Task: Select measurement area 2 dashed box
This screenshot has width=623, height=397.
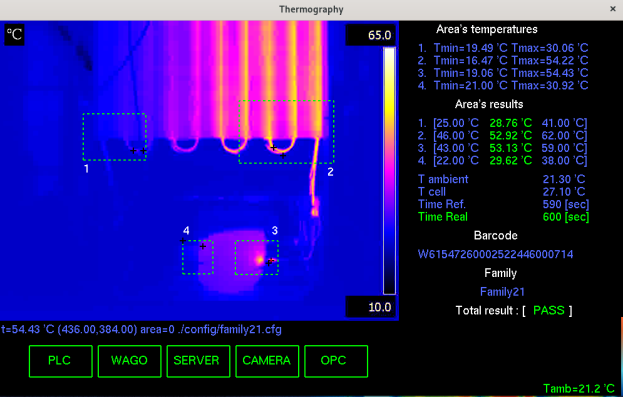Action: click(x=286, y=132)
